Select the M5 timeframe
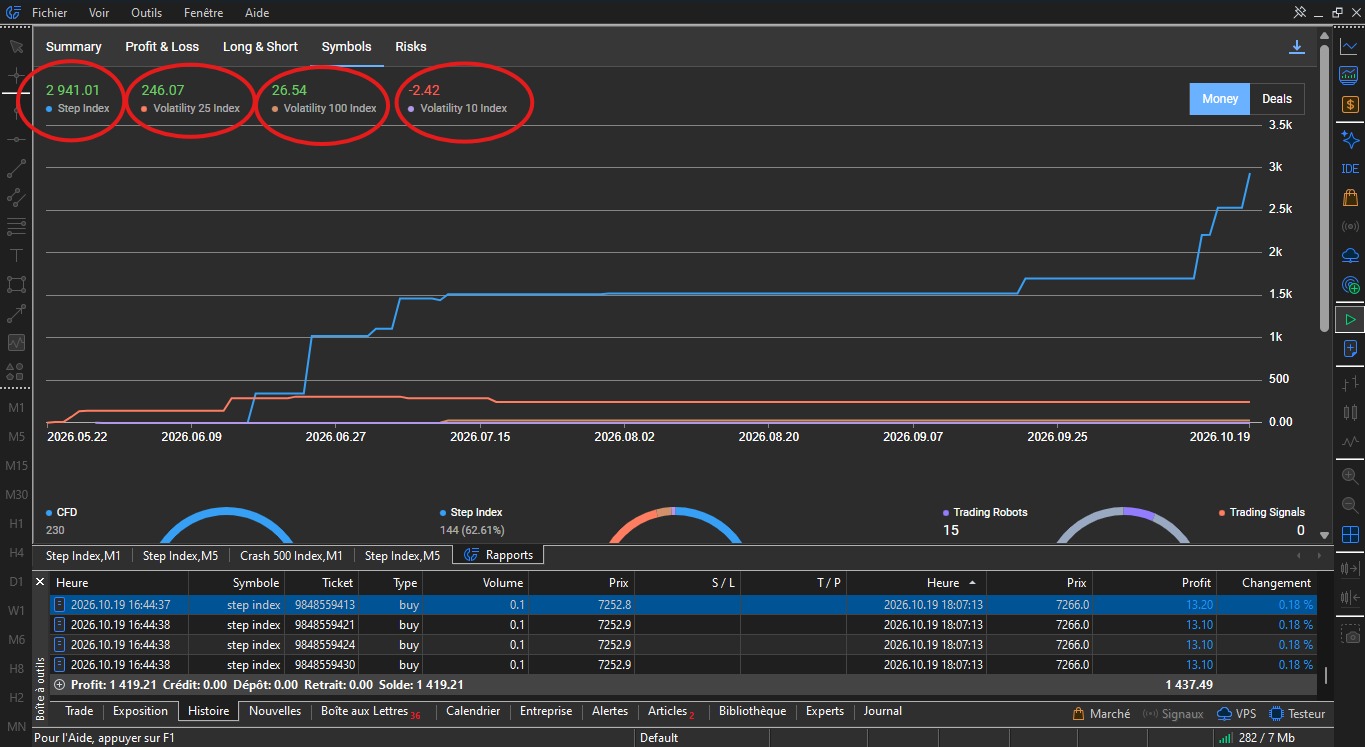 tap(17, 437)
